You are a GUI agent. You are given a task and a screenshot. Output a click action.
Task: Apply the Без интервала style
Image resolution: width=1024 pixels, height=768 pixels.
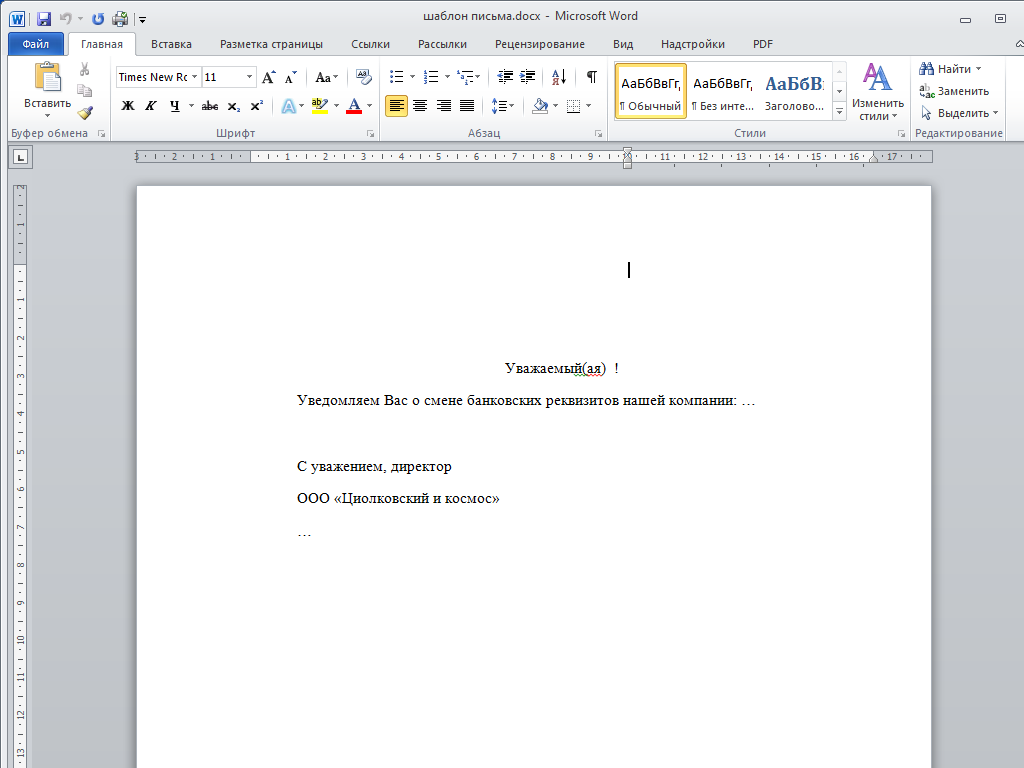point(722,91)
